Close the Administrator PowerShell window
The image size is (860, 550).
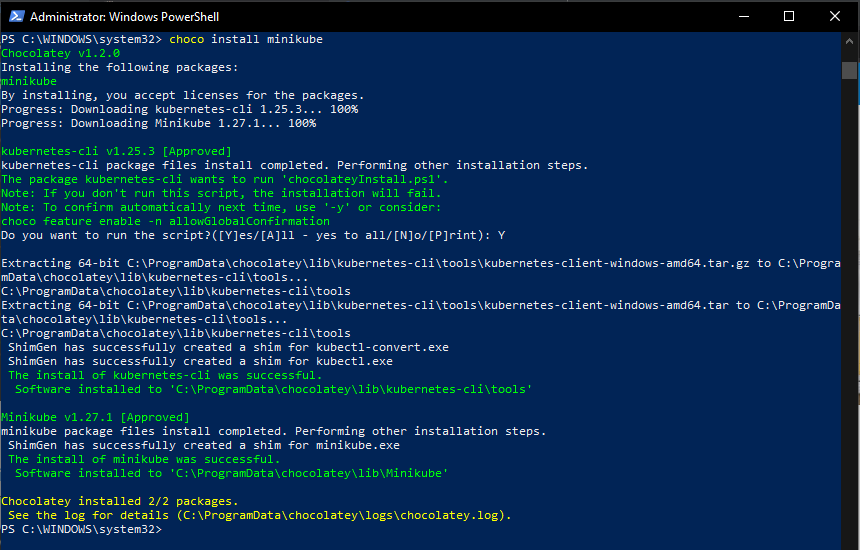point(834,16)
